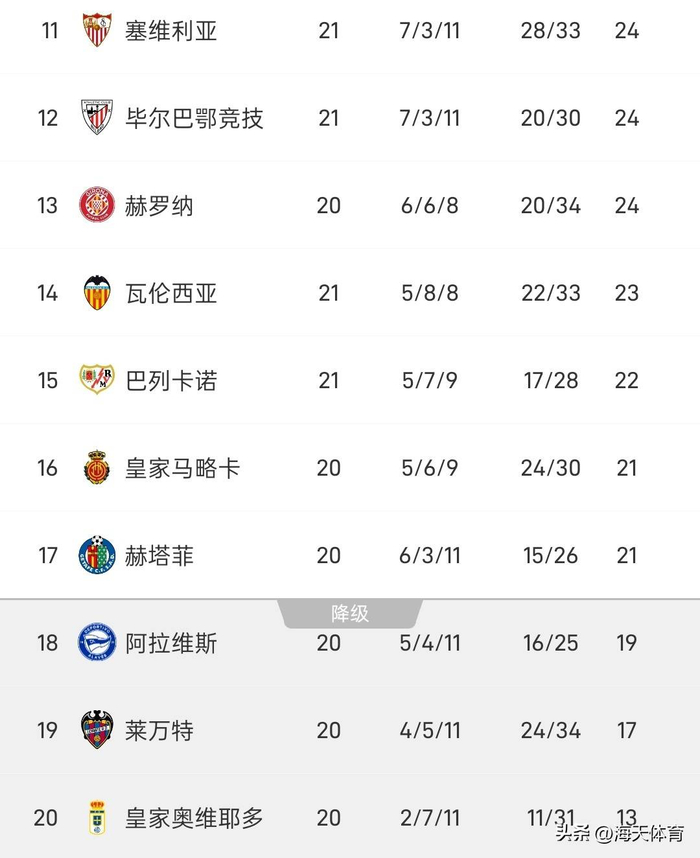Click the 降级 relegation zone label
The image size is (700, 858).
point(350,613)
